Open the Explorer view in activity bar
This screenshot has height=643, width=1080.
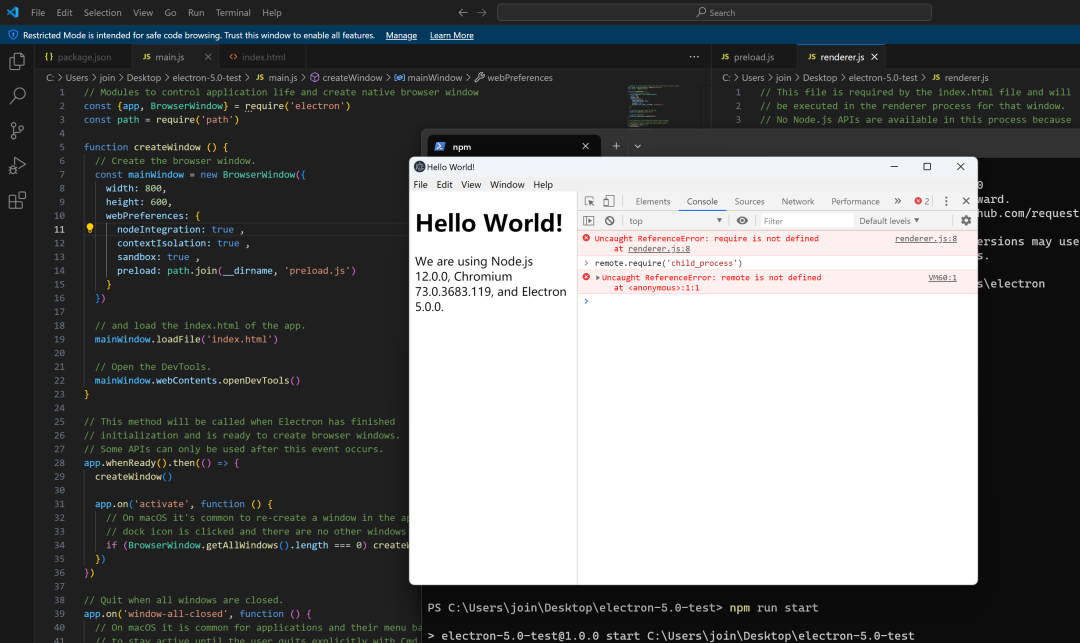(x=17, y=62)
